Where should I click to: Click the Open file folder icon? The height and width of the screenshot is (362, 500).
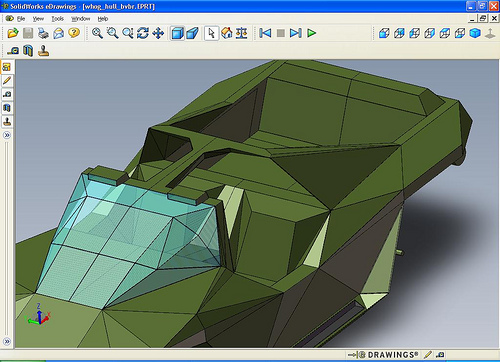(x=13, y=33)
